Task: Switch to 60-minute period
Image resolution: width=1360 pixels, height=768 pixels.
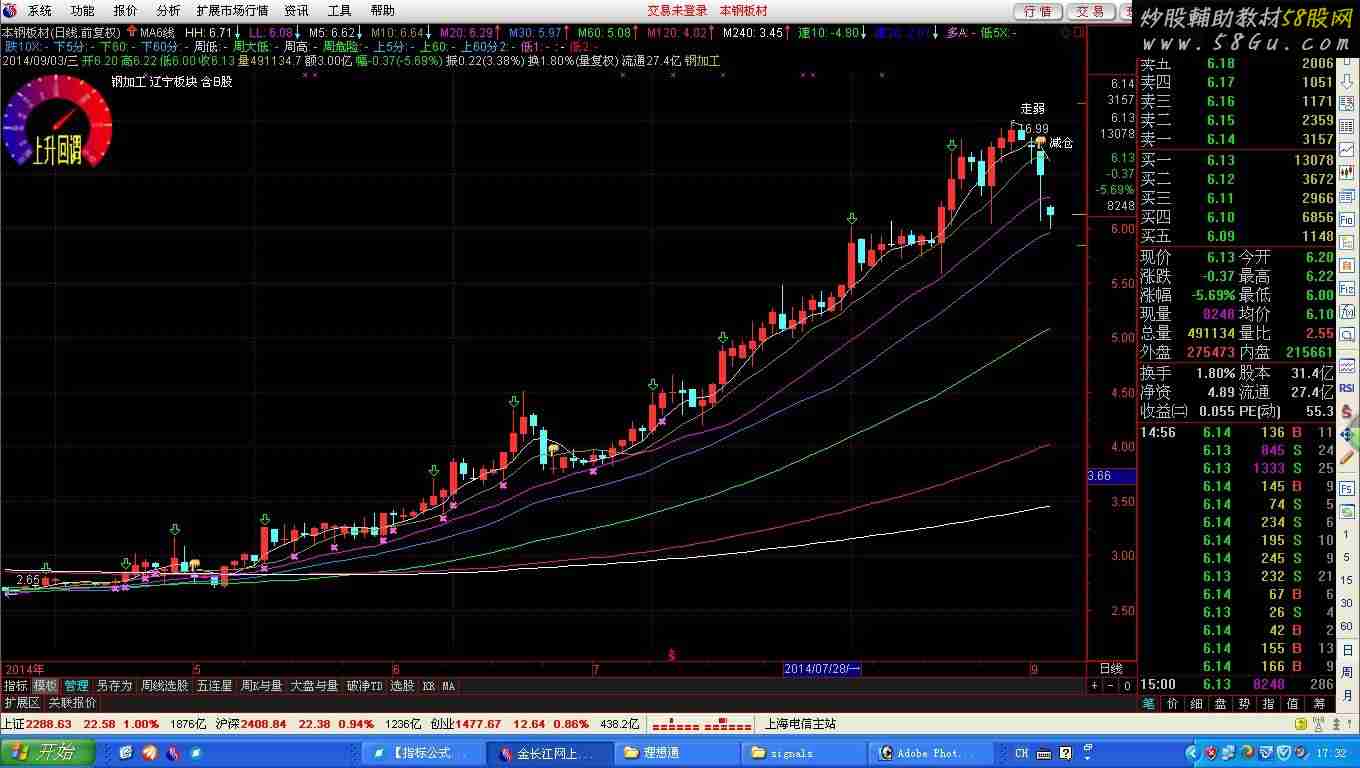Action: pyautogui.click(x=1347, y=626)
